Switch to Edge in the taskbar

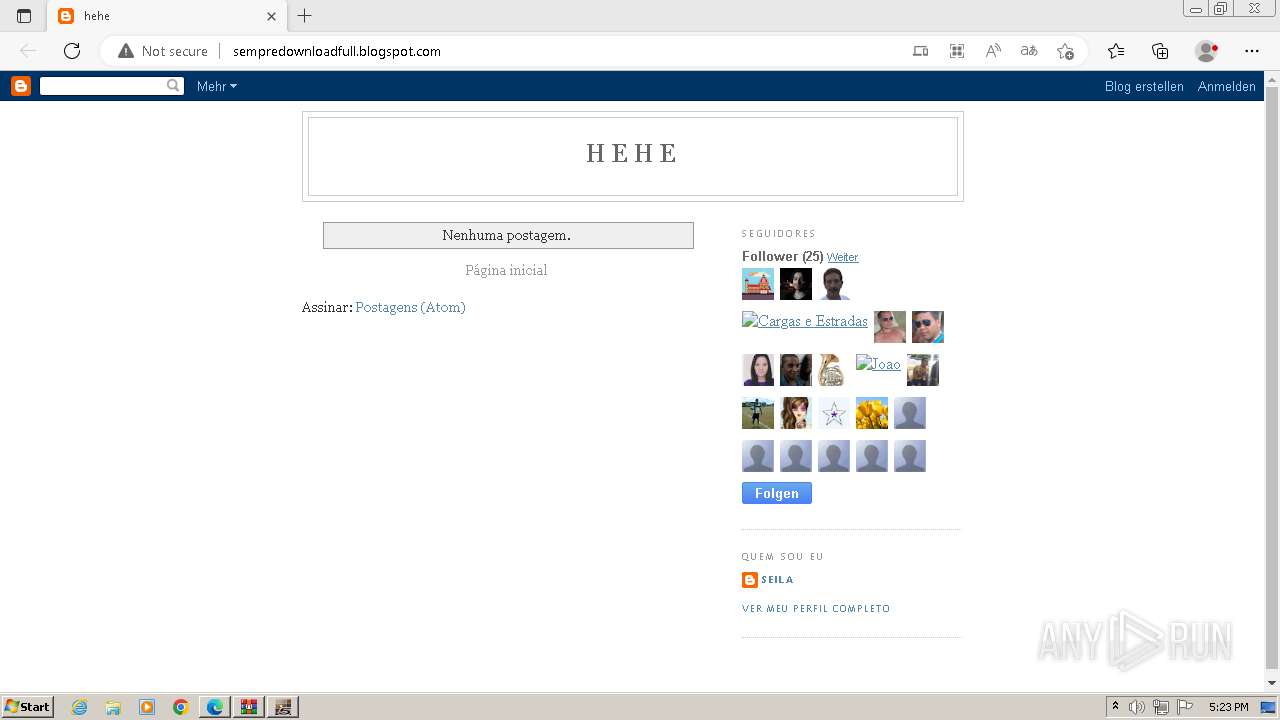click(215, 707)
